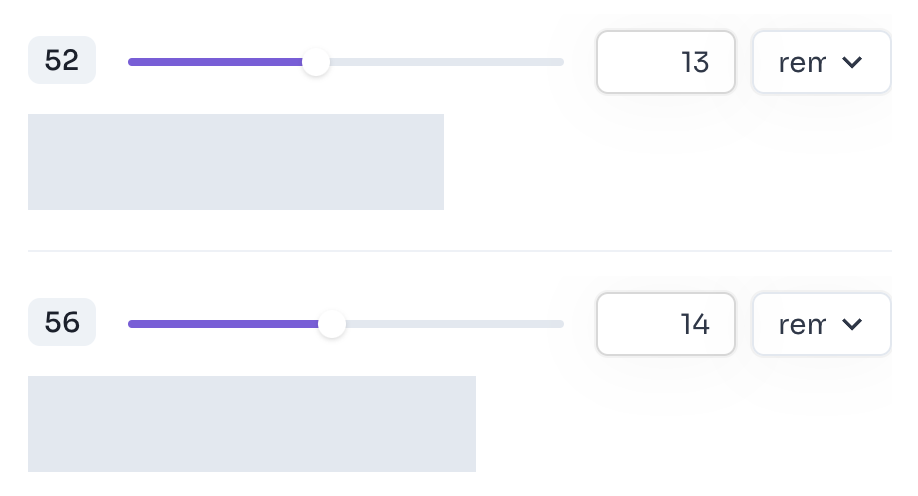Click the far left end of the 56 slider
Screen dimensions: 918x496
point(132,324)
